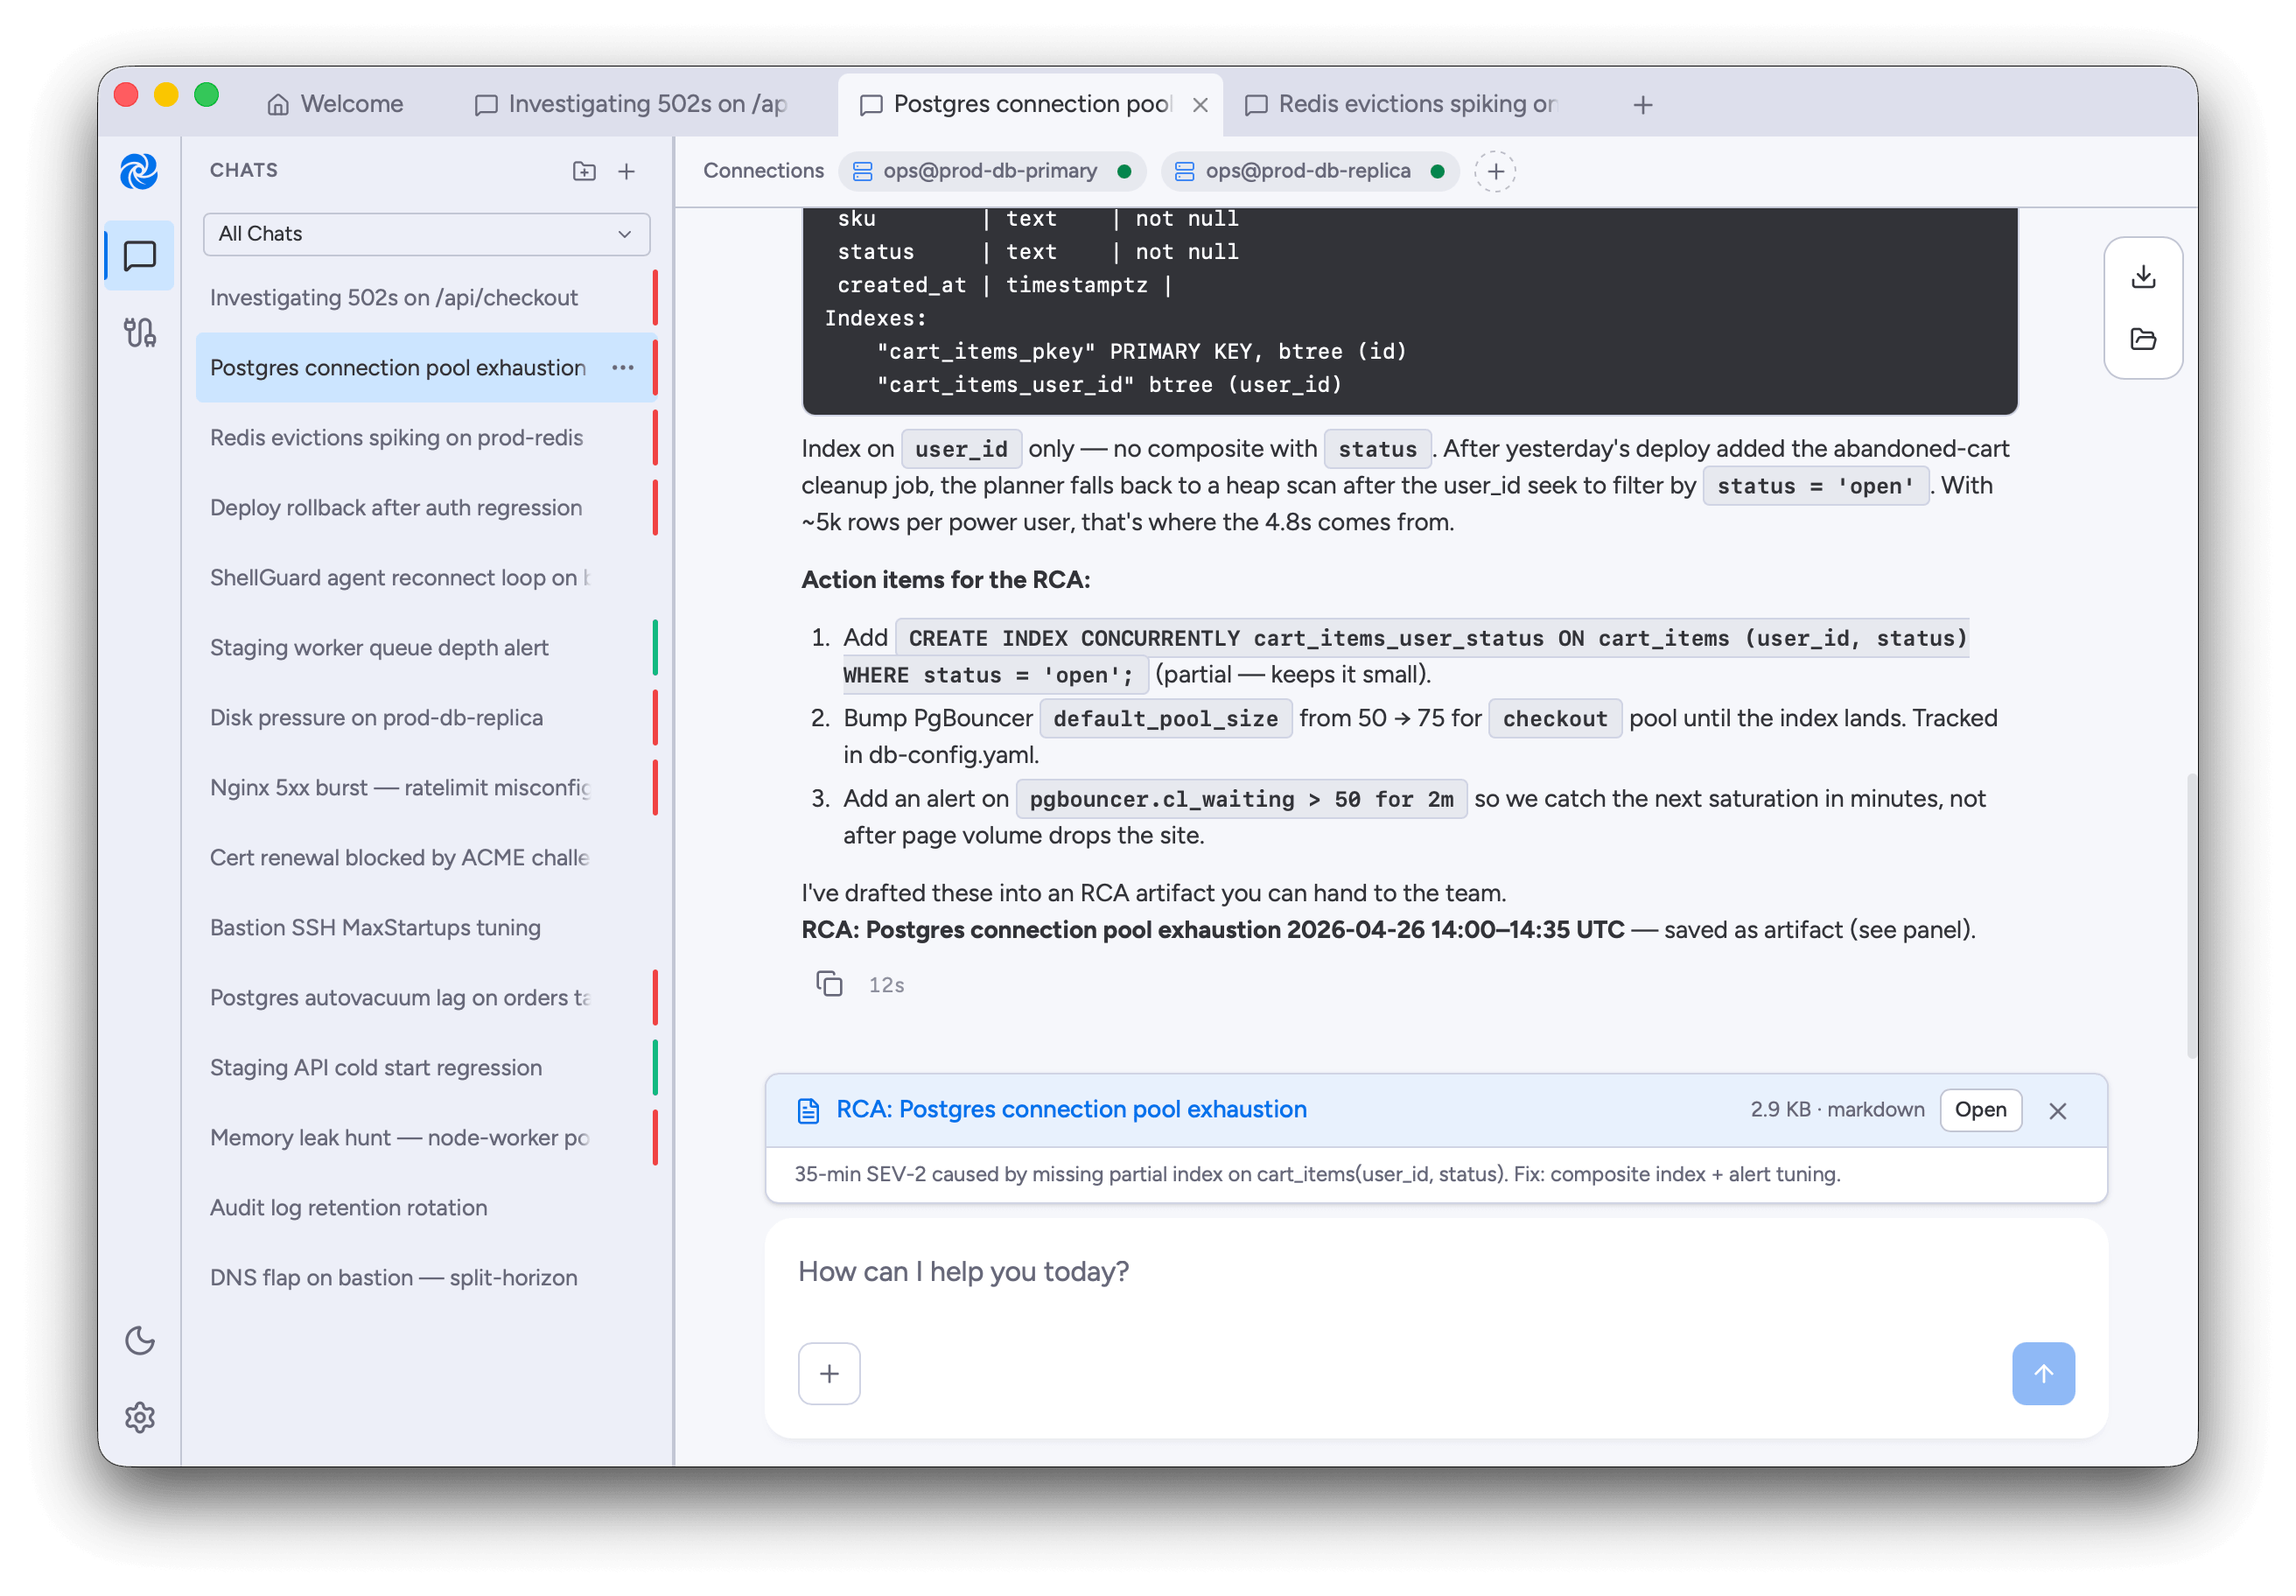Click the Connections label
Image resolution: width=2296 pixels, height=1596 pixels.
point(763,171)
